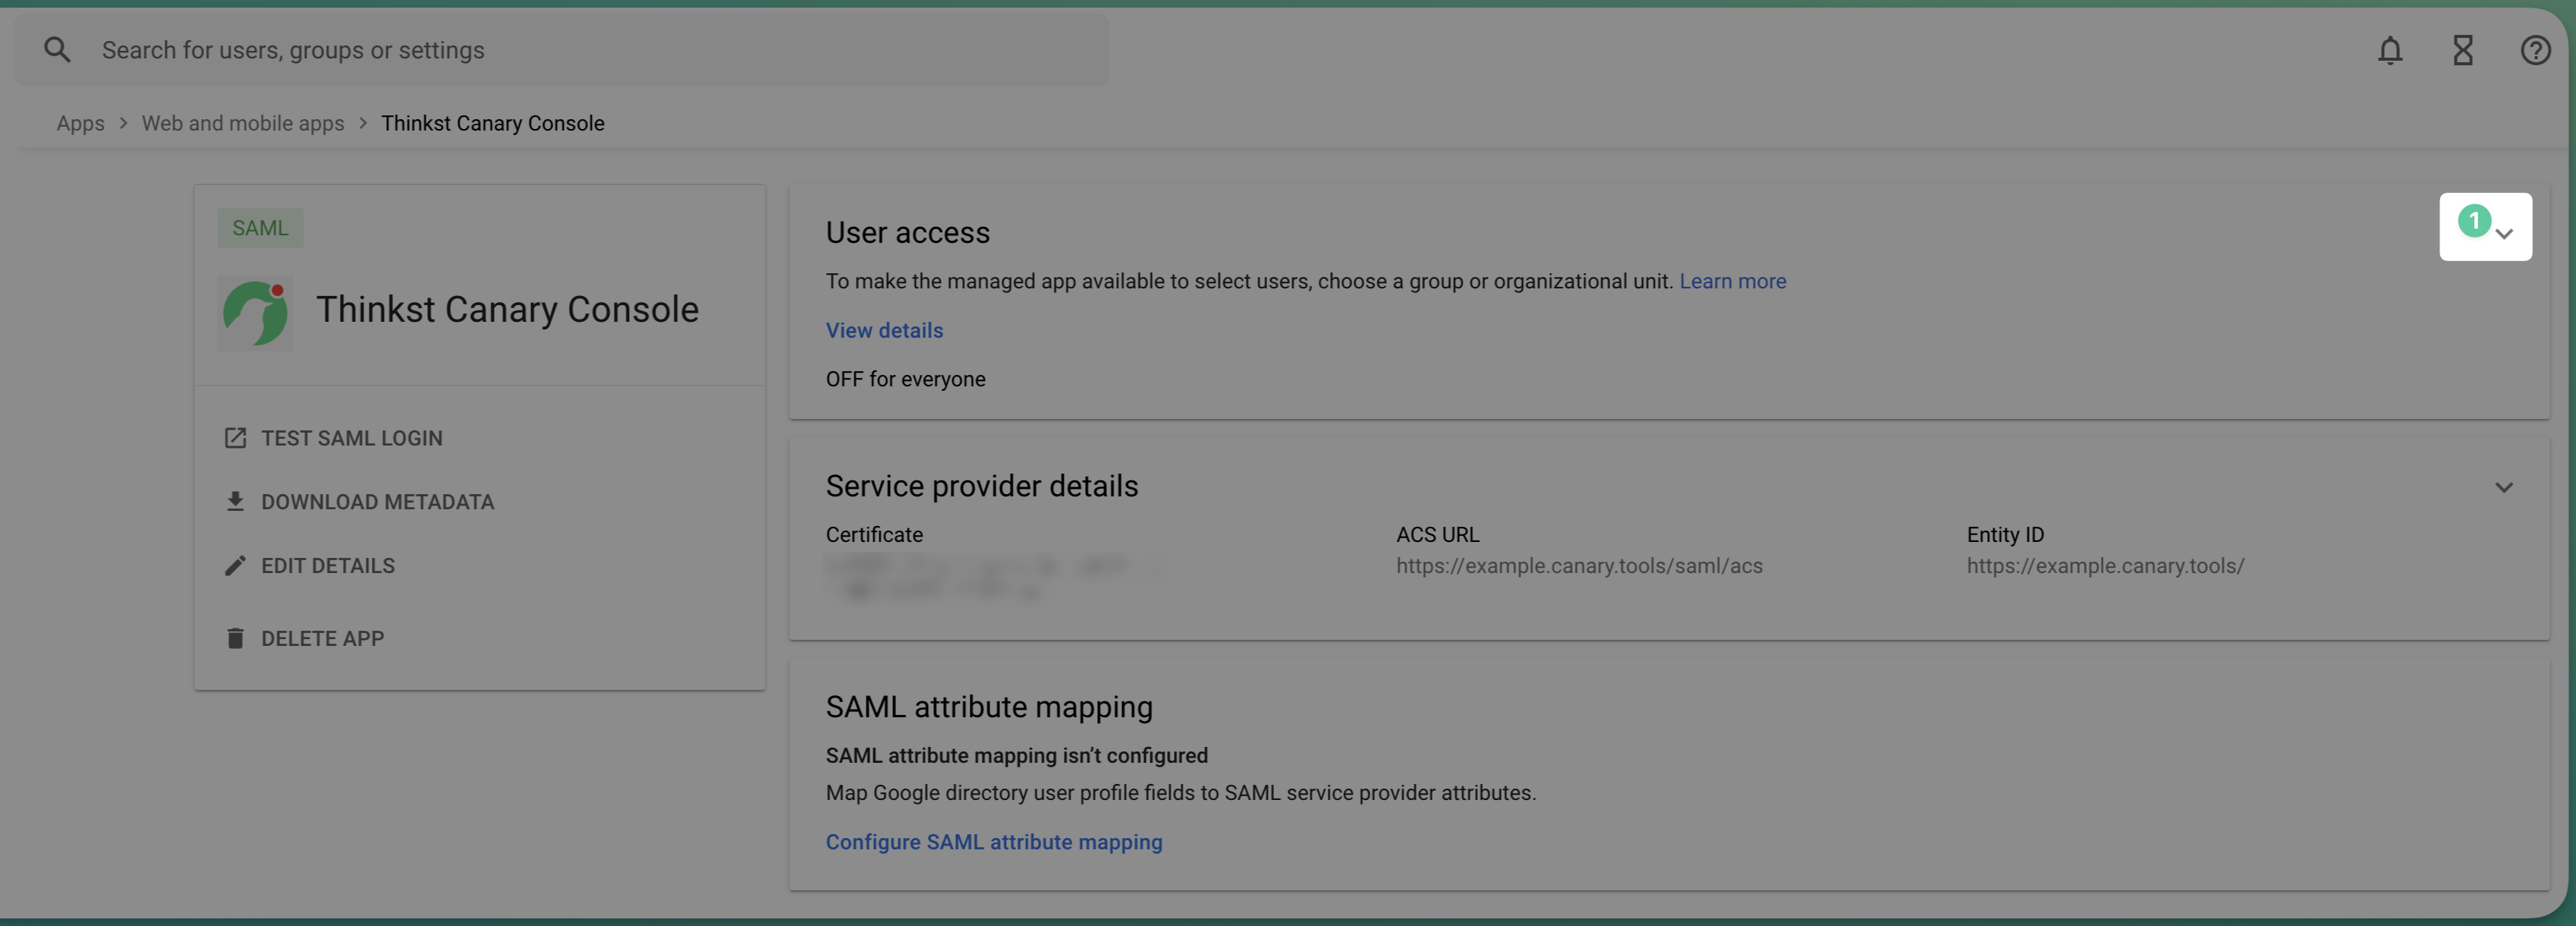Click the OFF for everyone status
This screenshot has height=926, width=2576.
(905, 379)
